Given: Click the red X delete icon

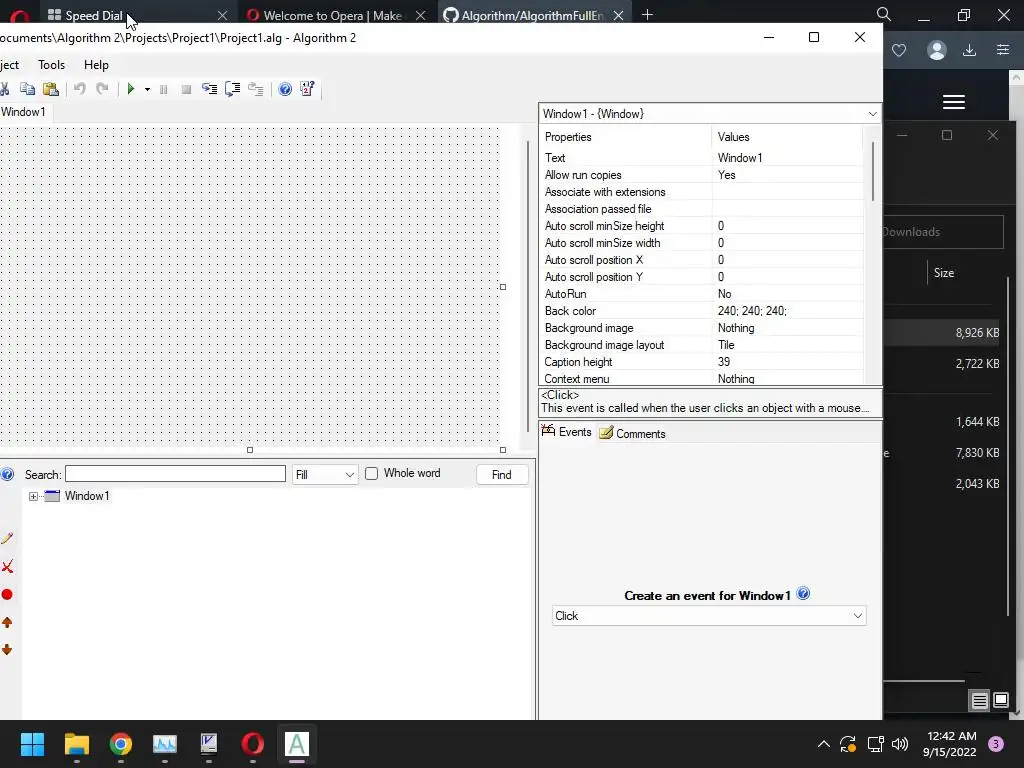Looking at the screenshot, I should coord(7,566).
